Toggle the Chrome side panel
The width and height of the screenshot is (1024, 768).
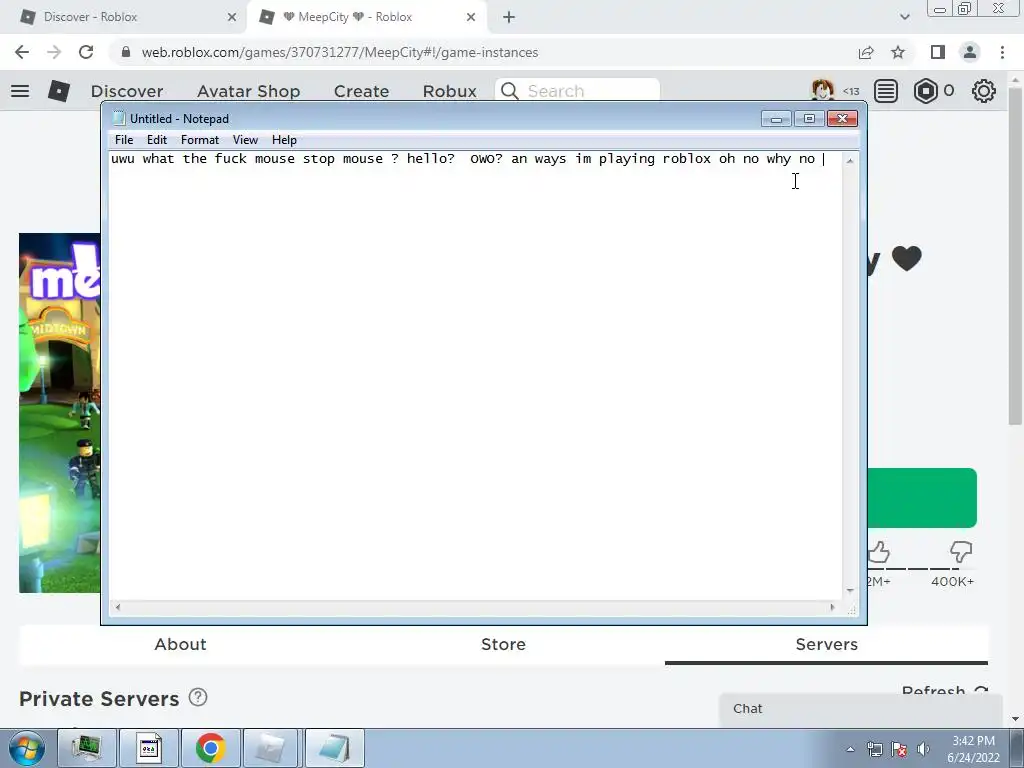pos(938,52)
